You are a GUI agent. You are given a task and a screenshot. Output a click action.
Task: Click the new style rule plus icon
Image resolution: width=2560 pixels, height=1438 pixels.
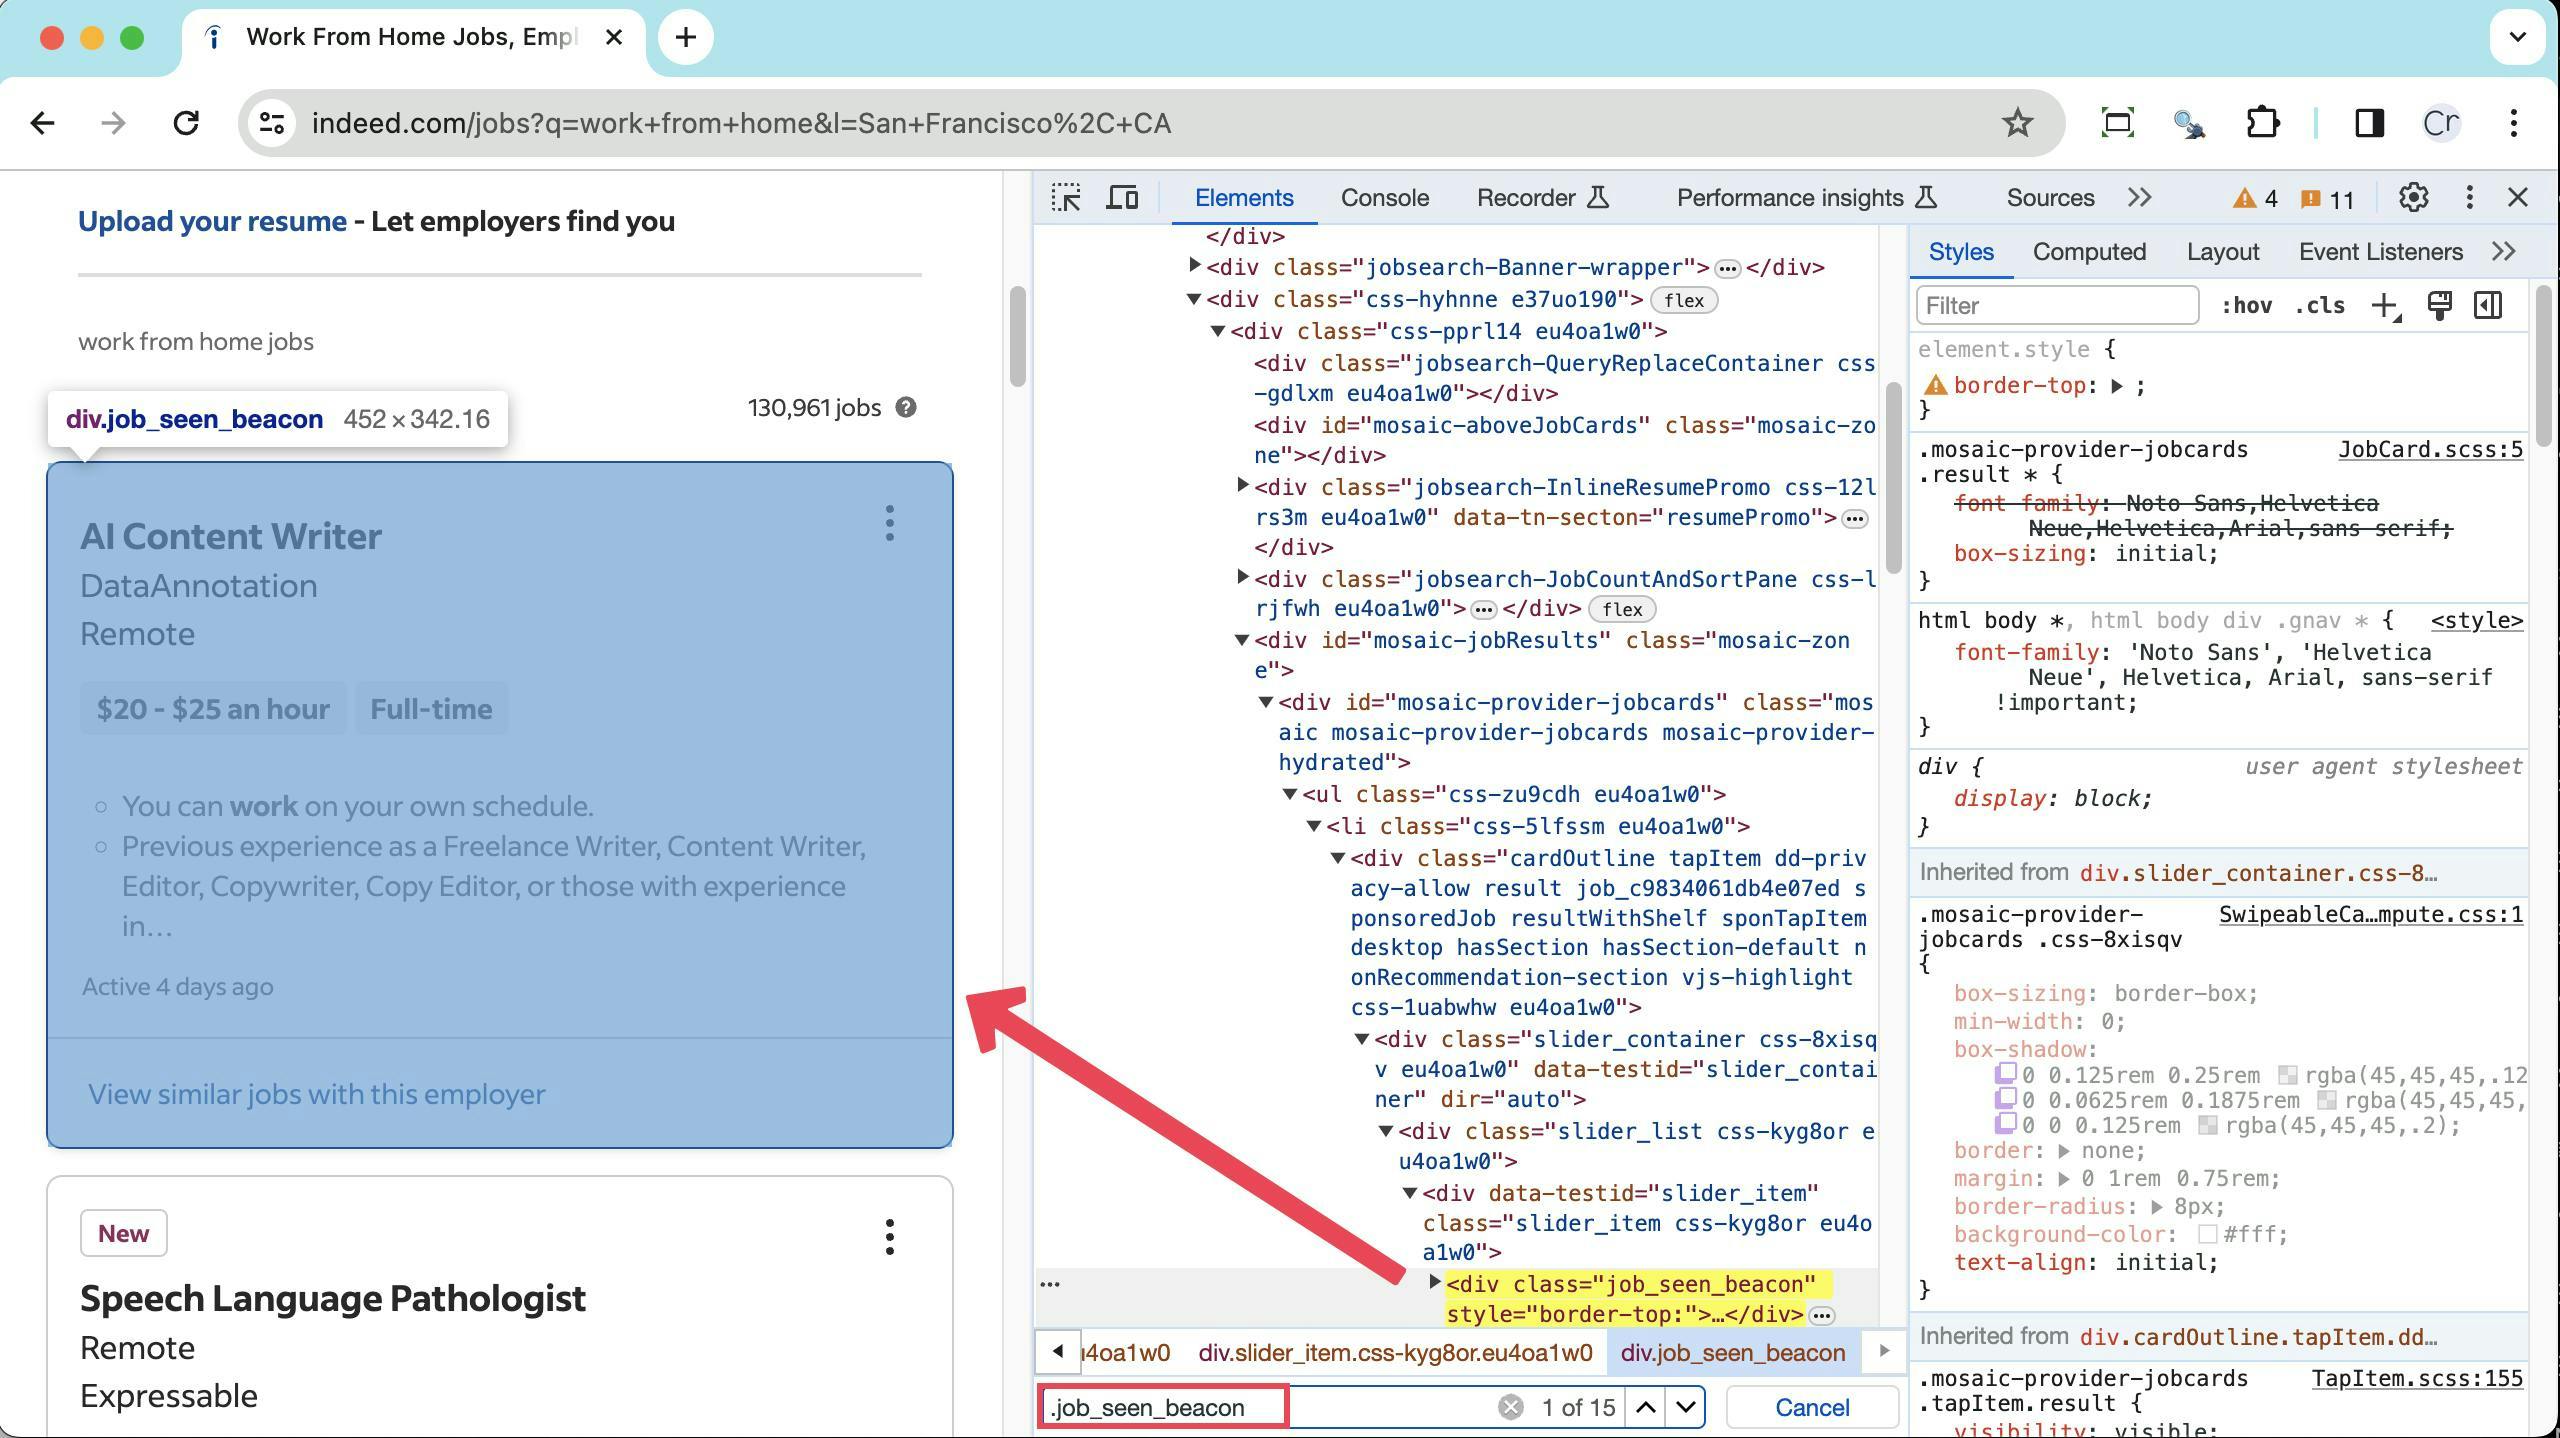point(2385,306)
